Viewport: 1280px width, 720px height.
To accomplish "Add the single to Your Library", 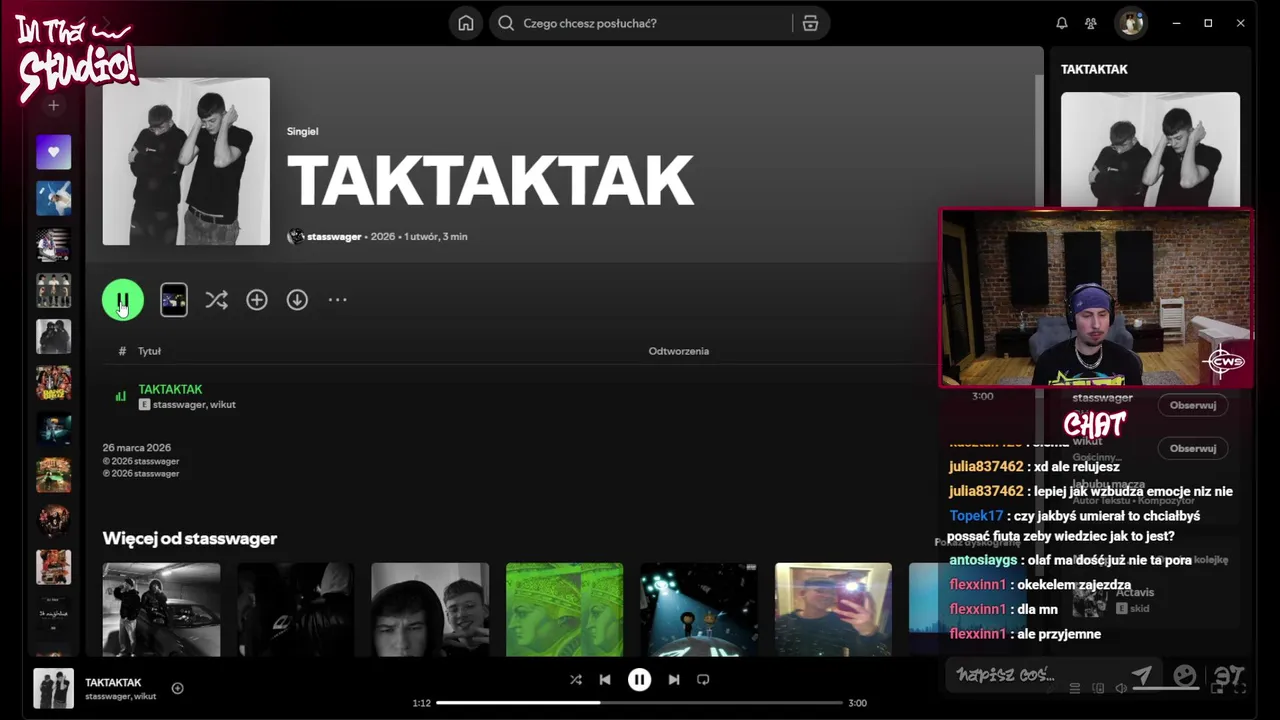I will pos(257,300).
